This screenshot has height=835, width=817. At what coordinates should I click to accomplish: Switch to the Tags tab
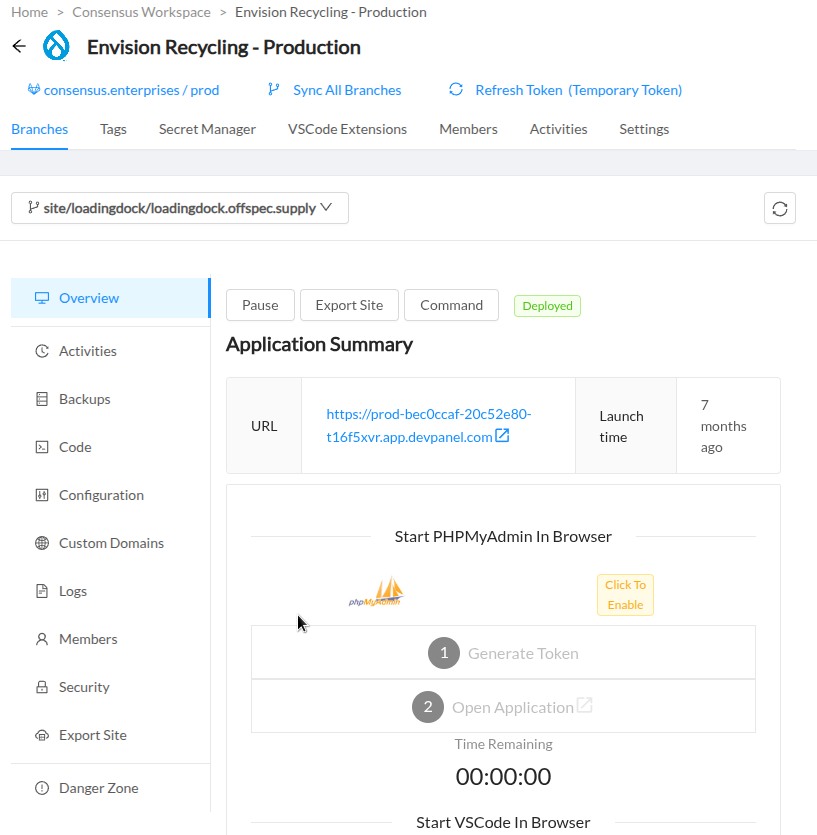point(113,129)
